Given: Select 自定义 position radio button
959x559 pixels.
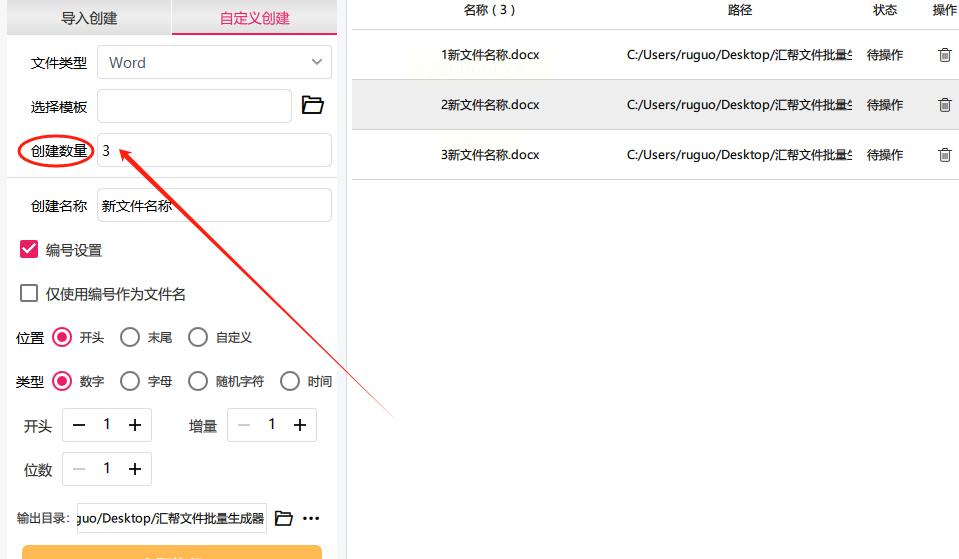Looking at the screenshot, I should (x=198, y=338).
